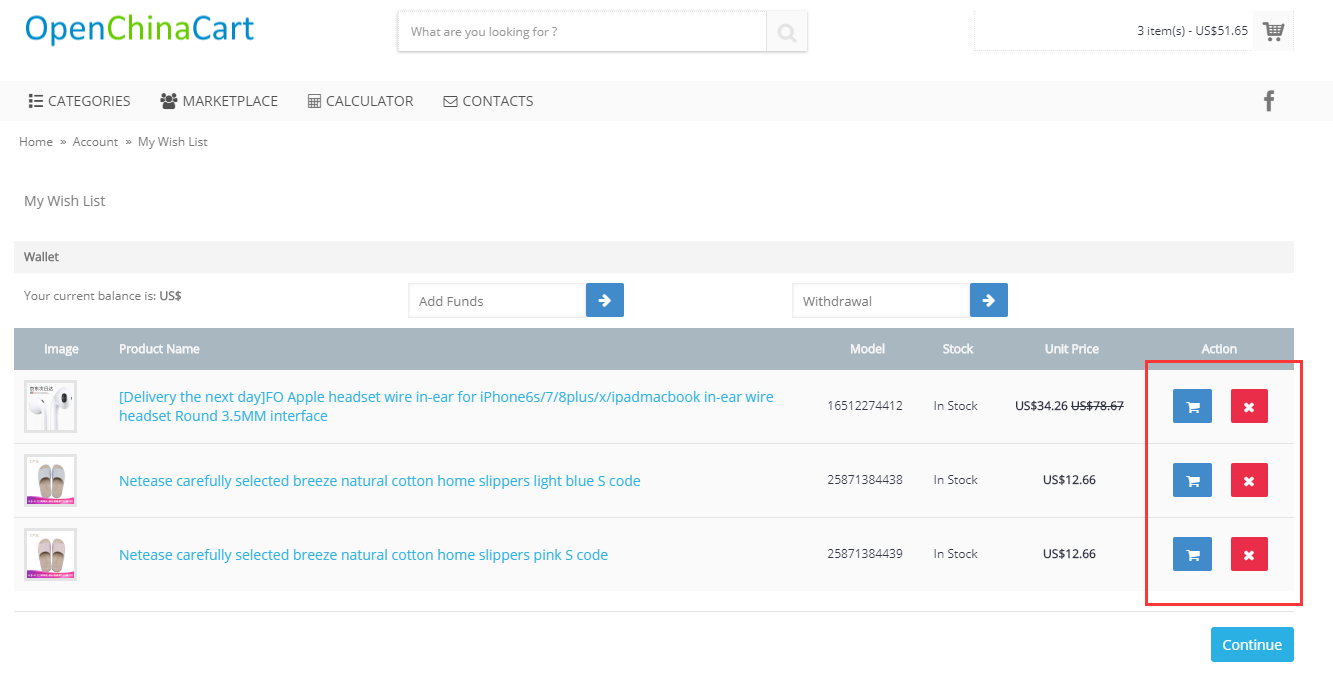The width and height of the screenshot is (1333, 684).
Task: Focus the product search field
Action: 582,32
